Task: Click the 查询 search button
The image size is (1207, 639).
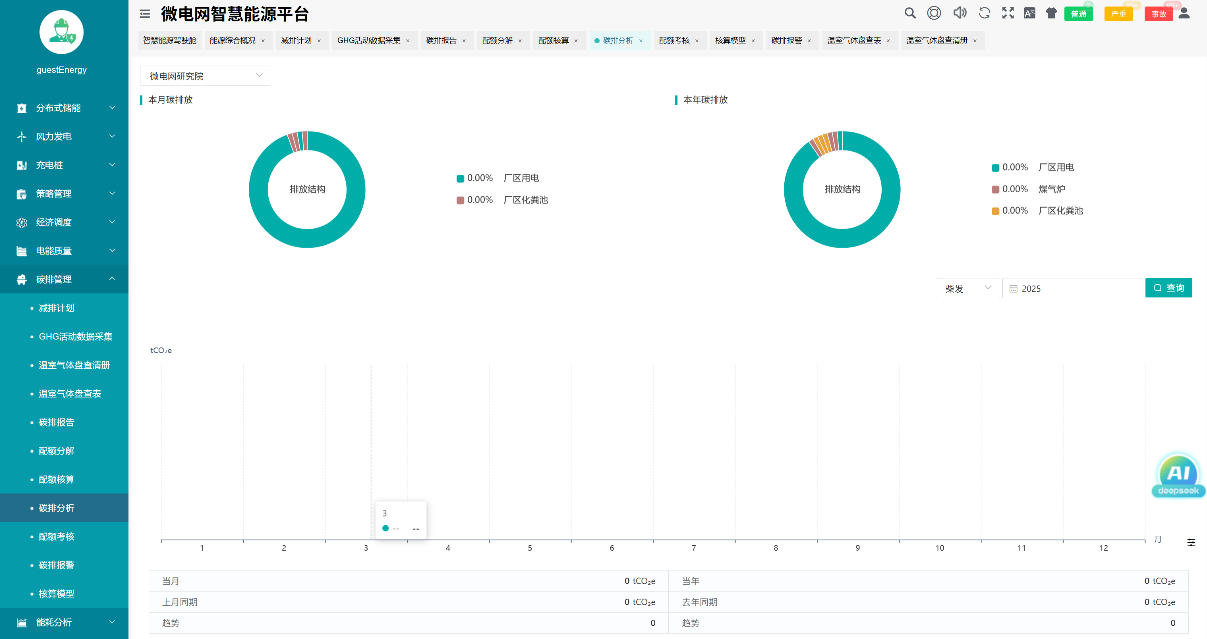Action: [x=1168, y=288]
